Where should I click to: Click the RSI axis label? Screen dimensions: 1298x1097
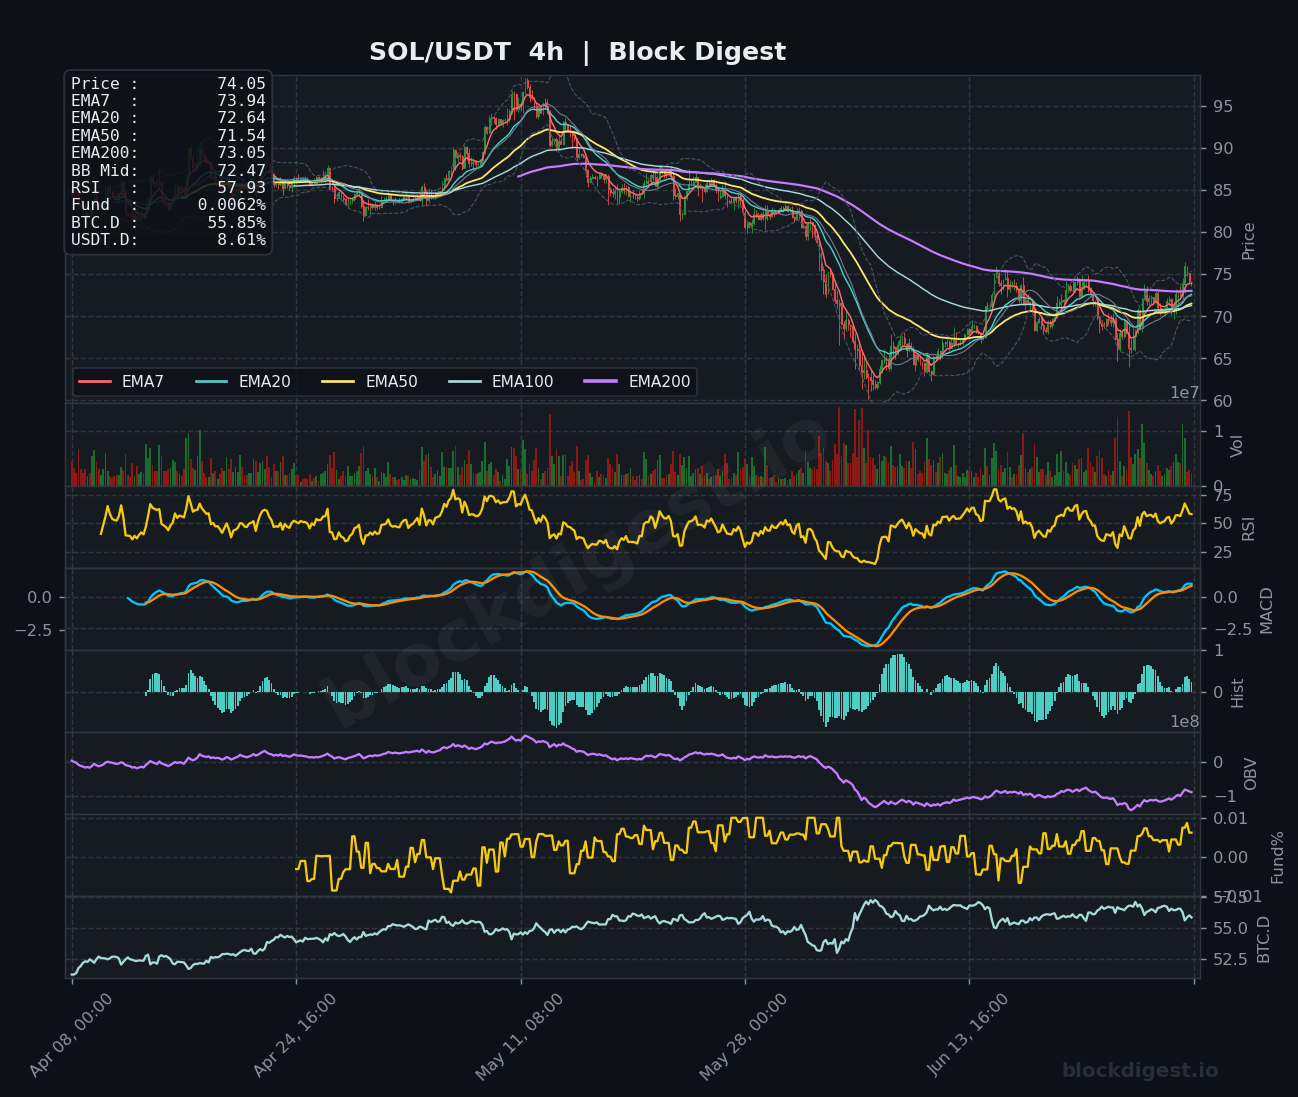[x=1249, y=528]
